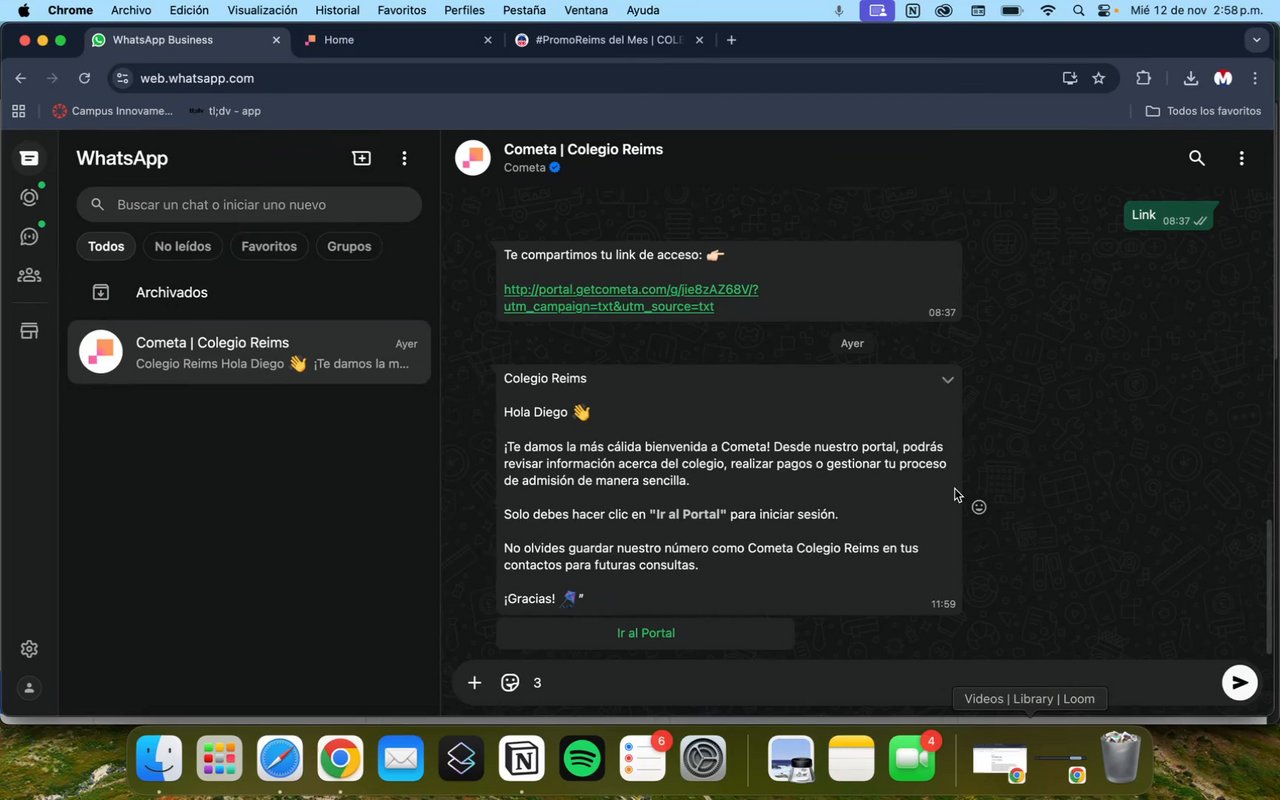Click the message text input field
This screenshot has height=800, width=1280.
point(870,683)
